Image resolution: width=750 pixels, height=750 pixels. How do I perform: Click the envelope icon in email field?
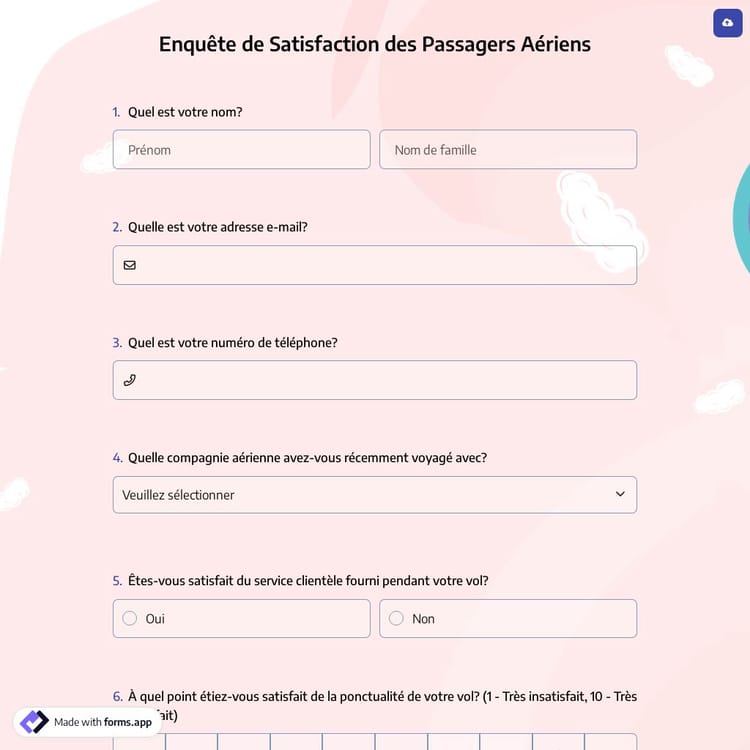tap(130, 265)
